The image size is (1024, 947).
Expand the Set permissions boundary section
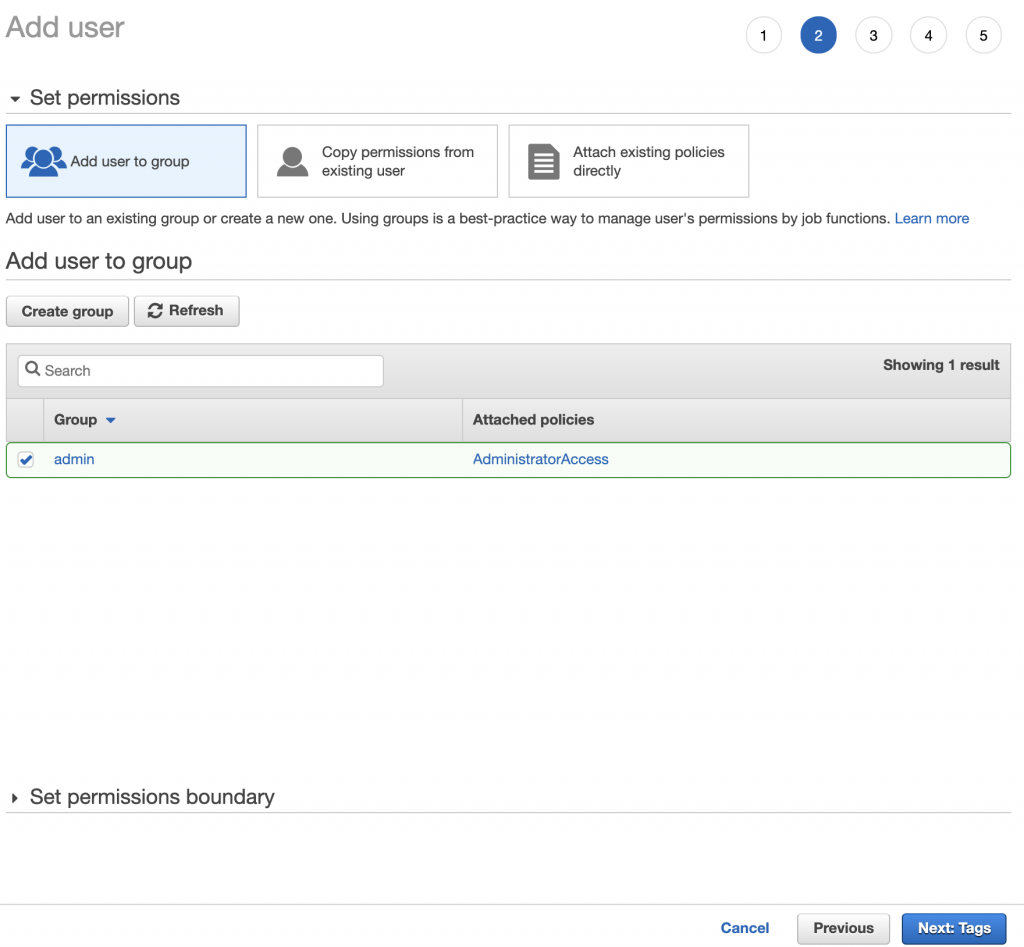(x=14, y=797)
